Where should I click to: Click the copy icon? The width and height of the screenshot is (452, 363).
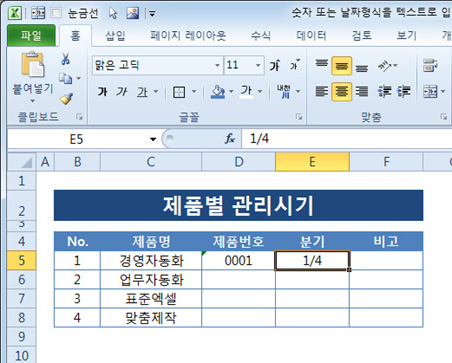point(65,79)
